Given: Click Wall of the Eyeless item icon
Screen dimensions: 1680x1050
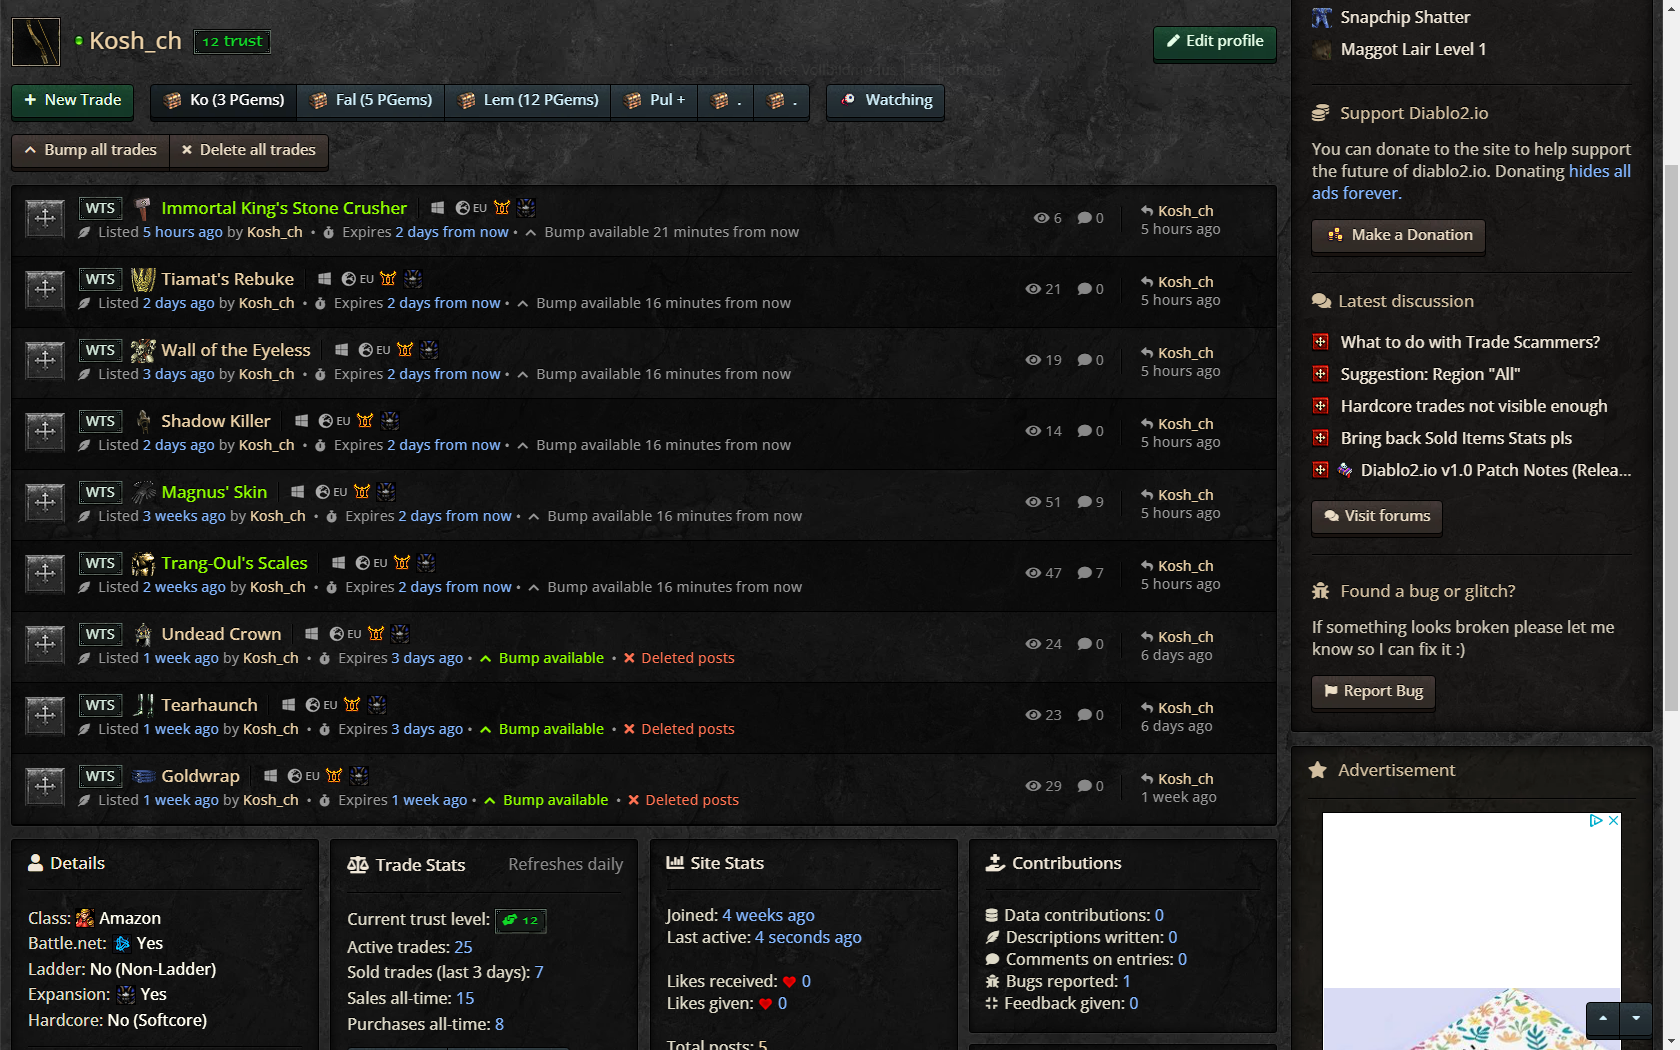Looking at the screenshot, I should click(143, 350).
